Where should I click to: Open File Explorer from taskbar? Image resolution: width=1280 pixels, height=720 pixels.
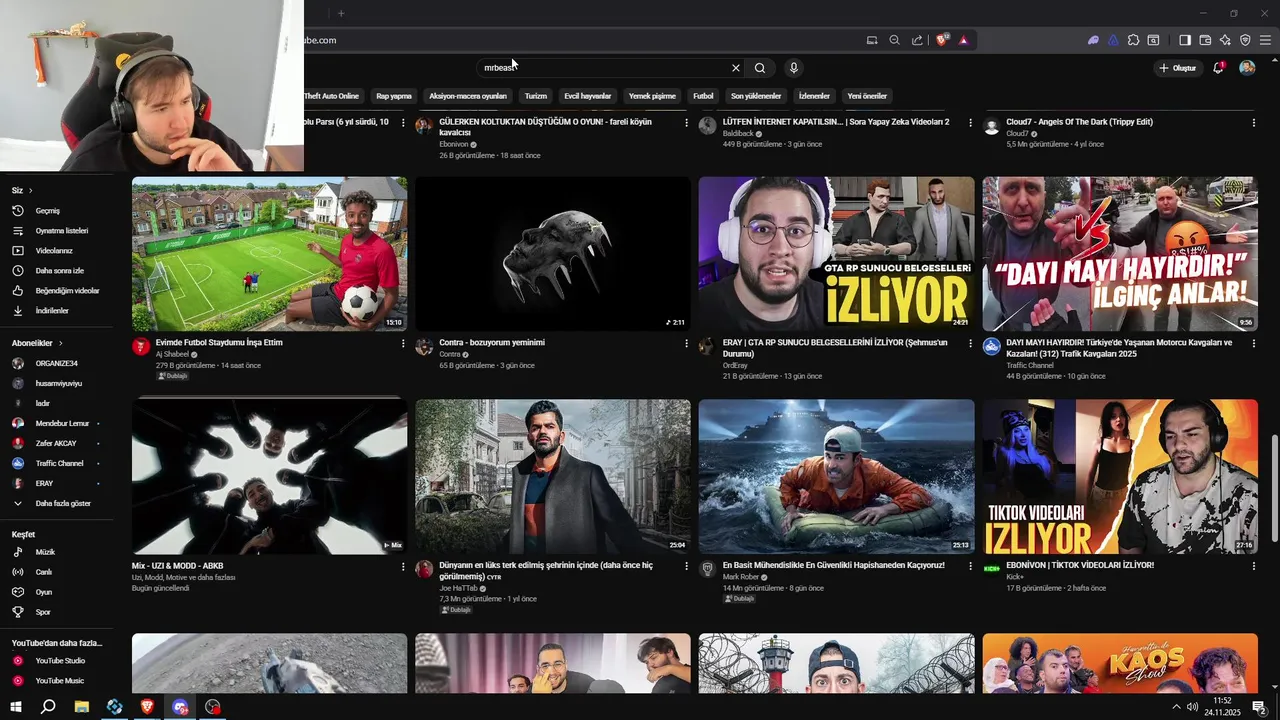click(82, 707)
